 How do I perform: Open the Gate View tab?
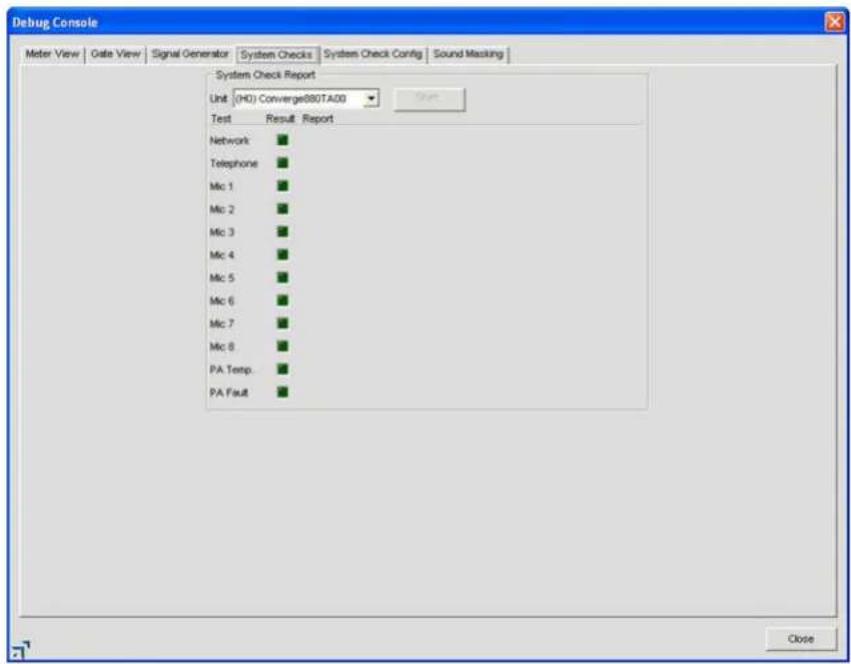pyautogui.click(x=116, y=54)
